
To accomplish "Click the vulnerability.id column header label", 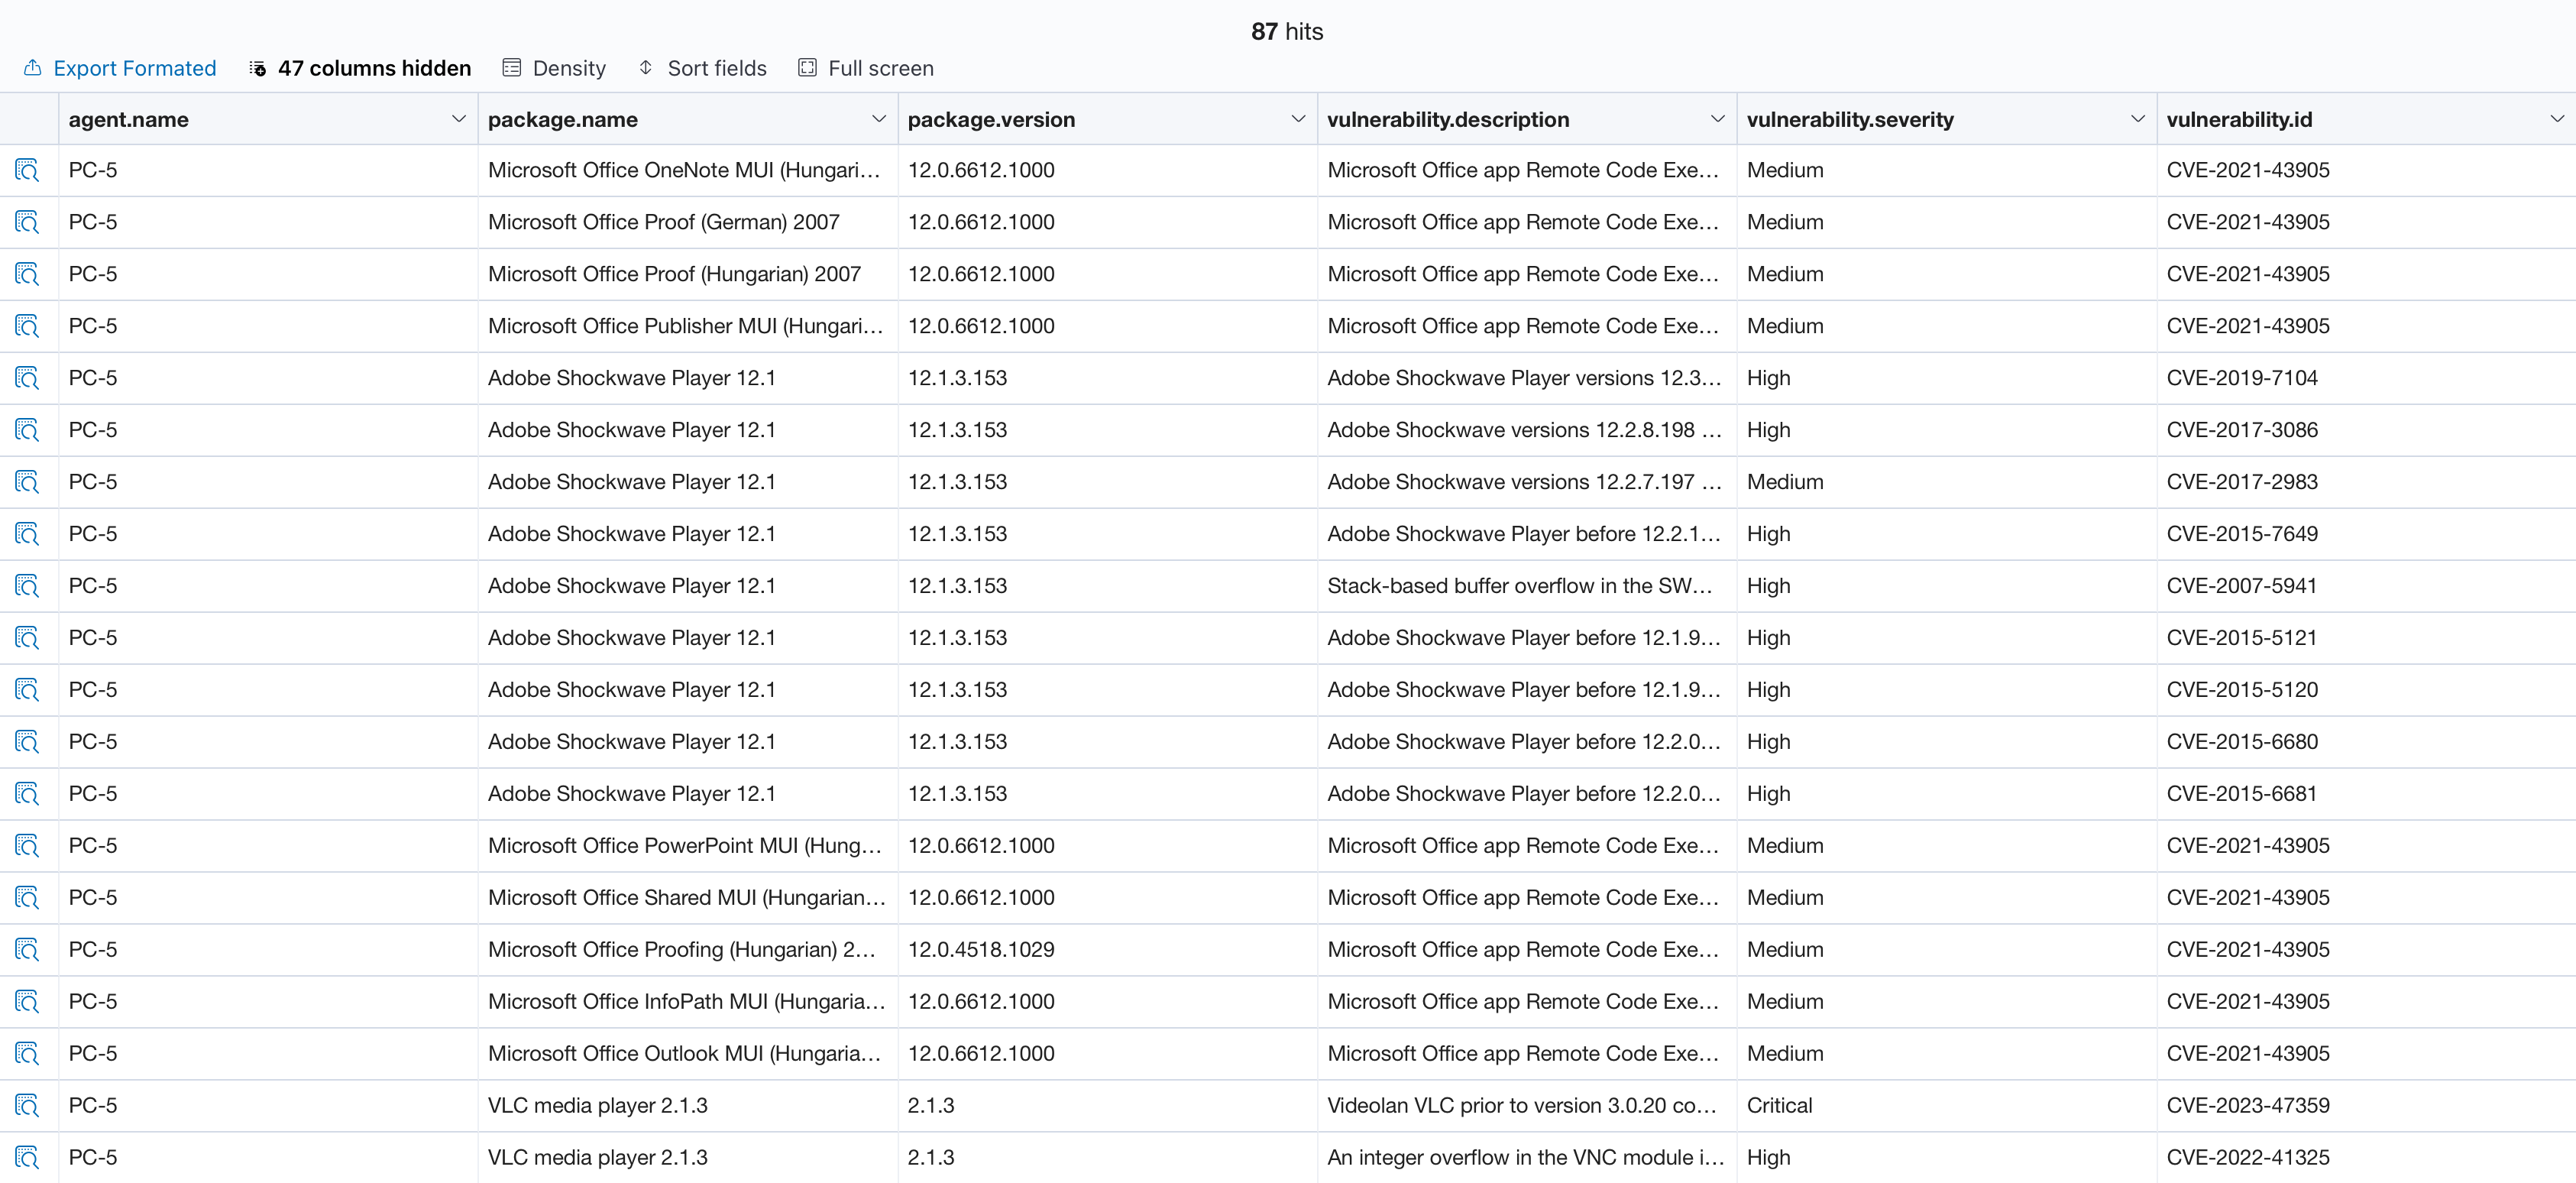I will 2239,120.
